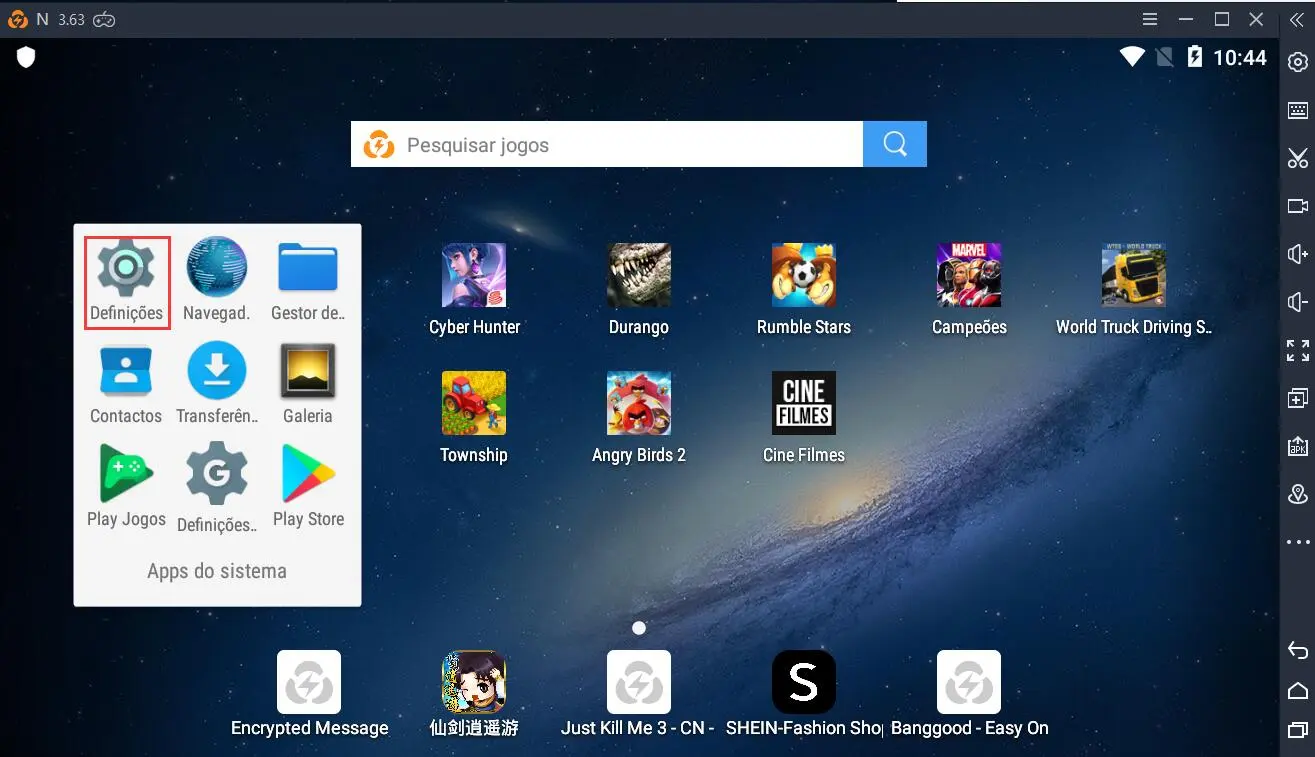The width and height of the screenshot is (1315, 757).
Task: Launch the Durango game
Action: (638, 290)
